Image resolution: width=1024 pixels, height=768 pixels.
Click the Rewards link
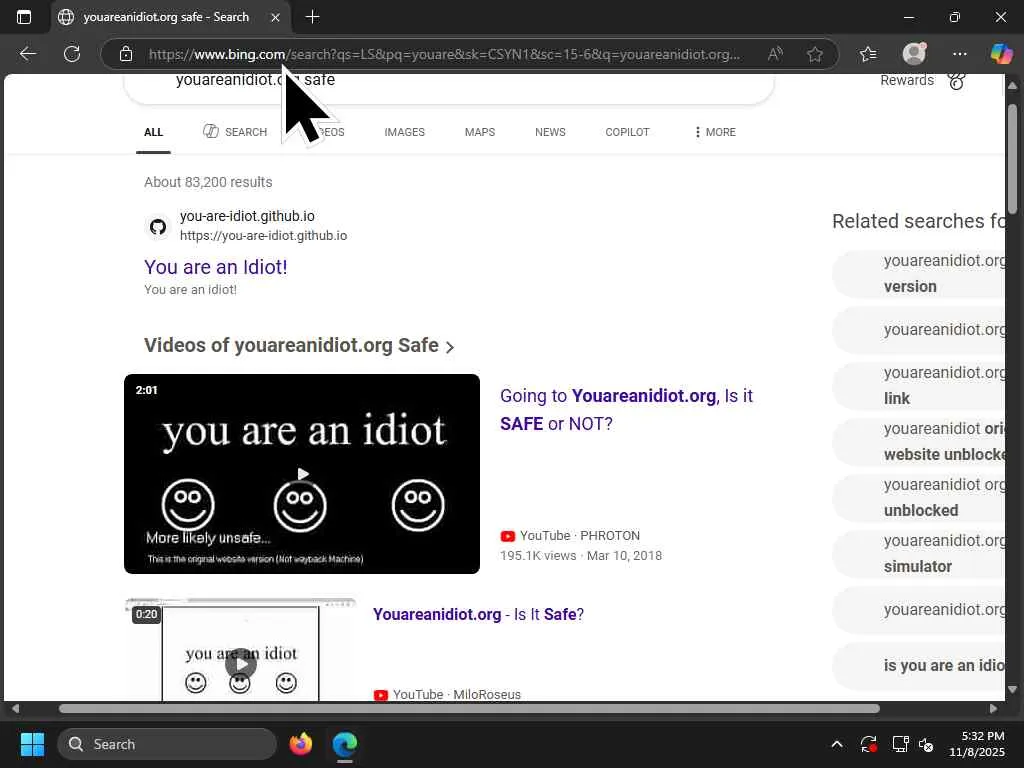point(906,80)
